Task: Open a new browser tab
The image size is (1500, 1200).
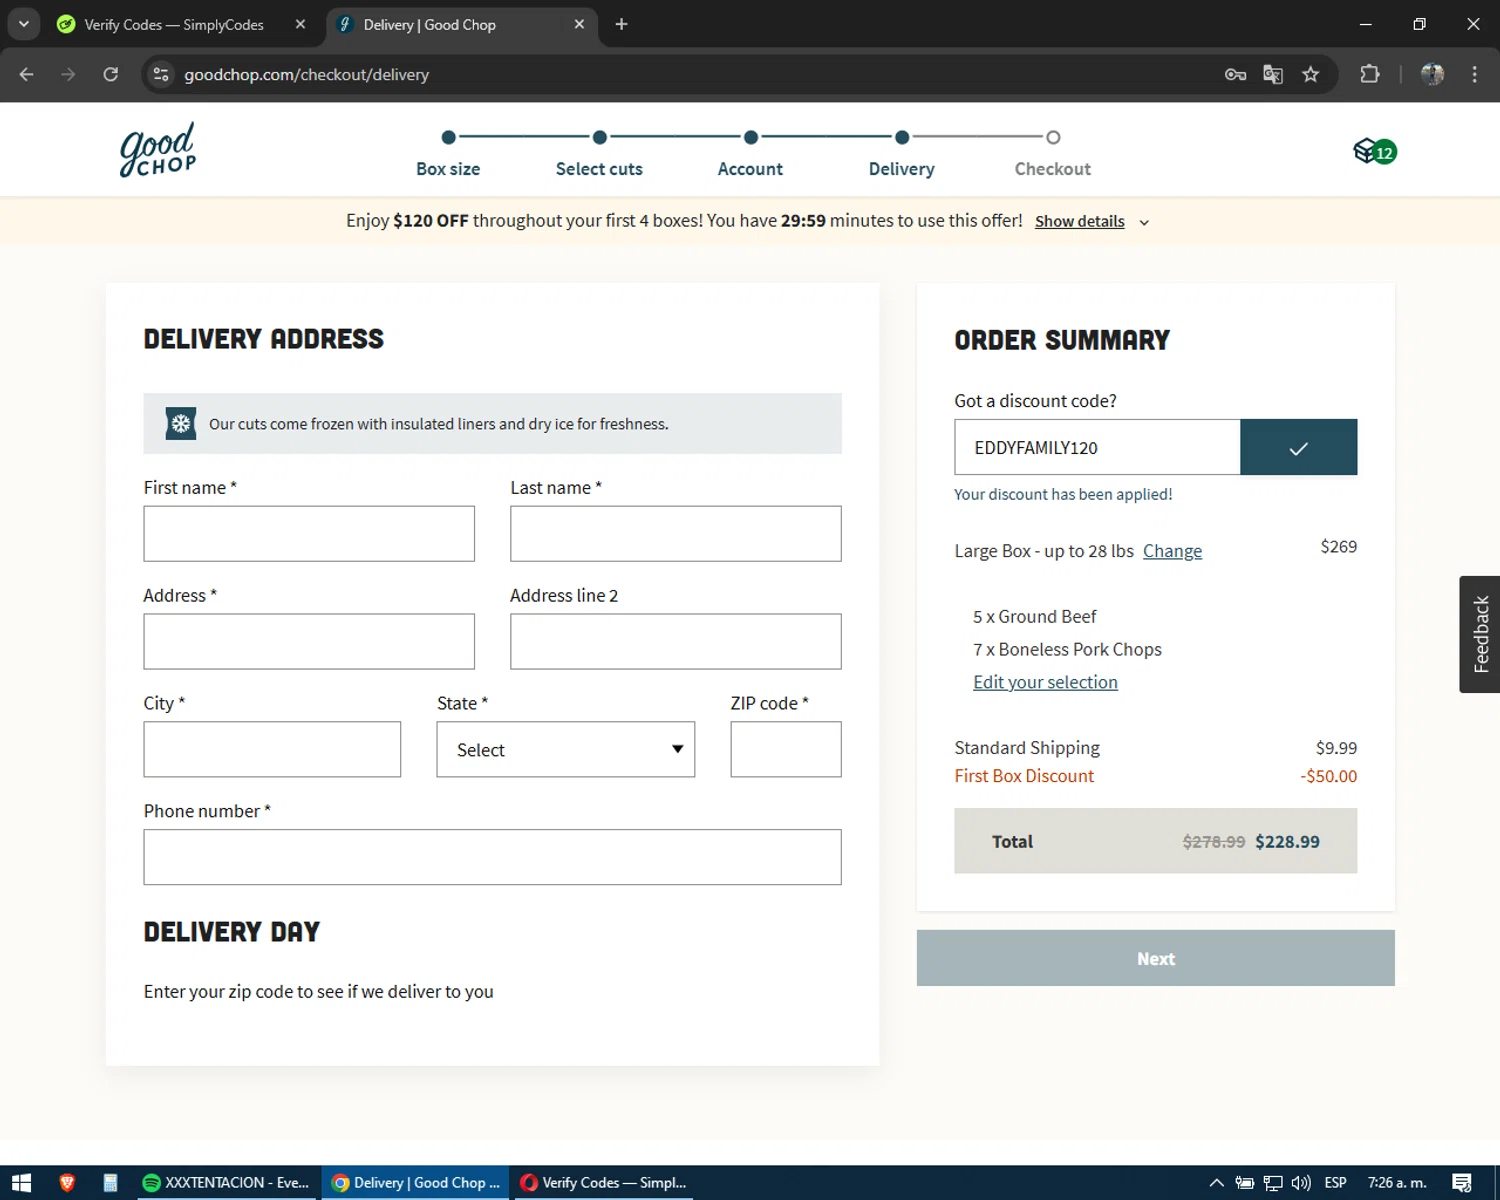Action: pos(621,24)
